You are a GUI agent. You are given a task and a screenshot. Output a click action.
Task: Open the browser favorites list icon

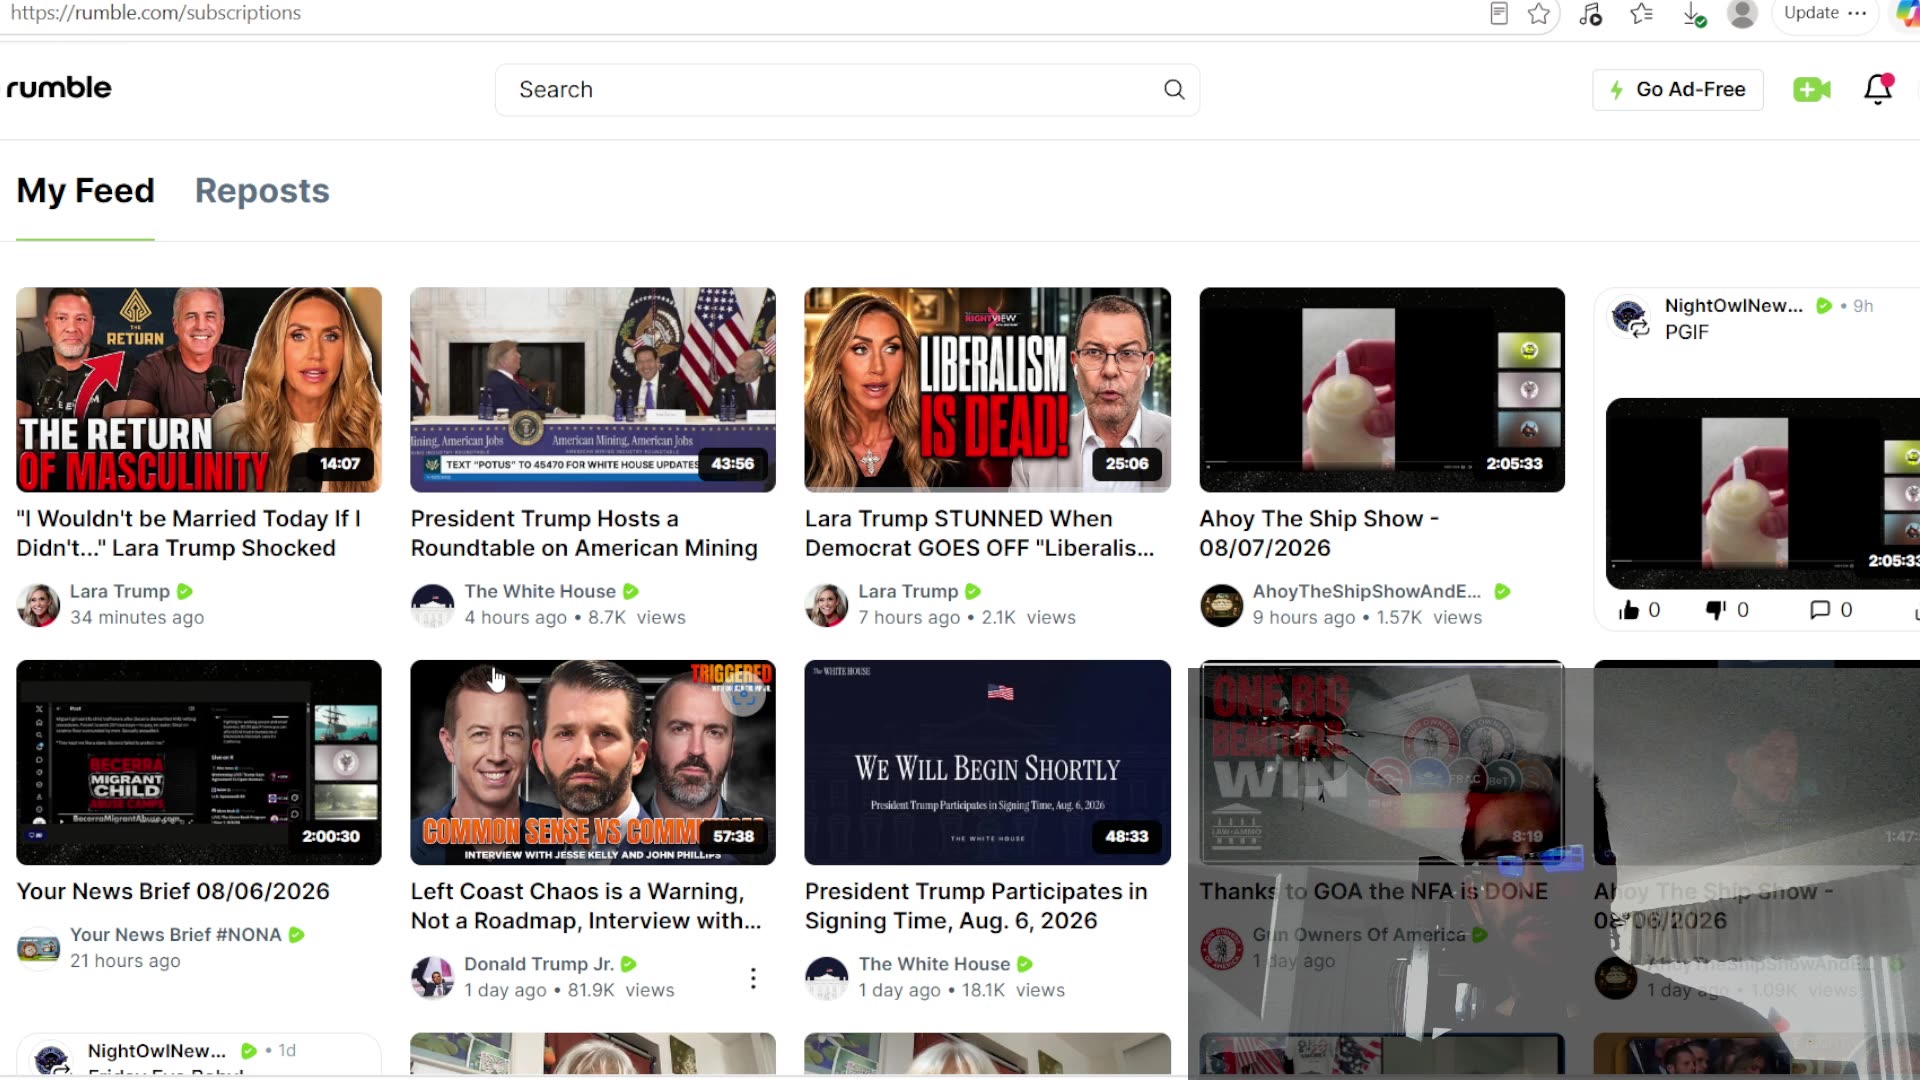click(x=1641, y=14)
